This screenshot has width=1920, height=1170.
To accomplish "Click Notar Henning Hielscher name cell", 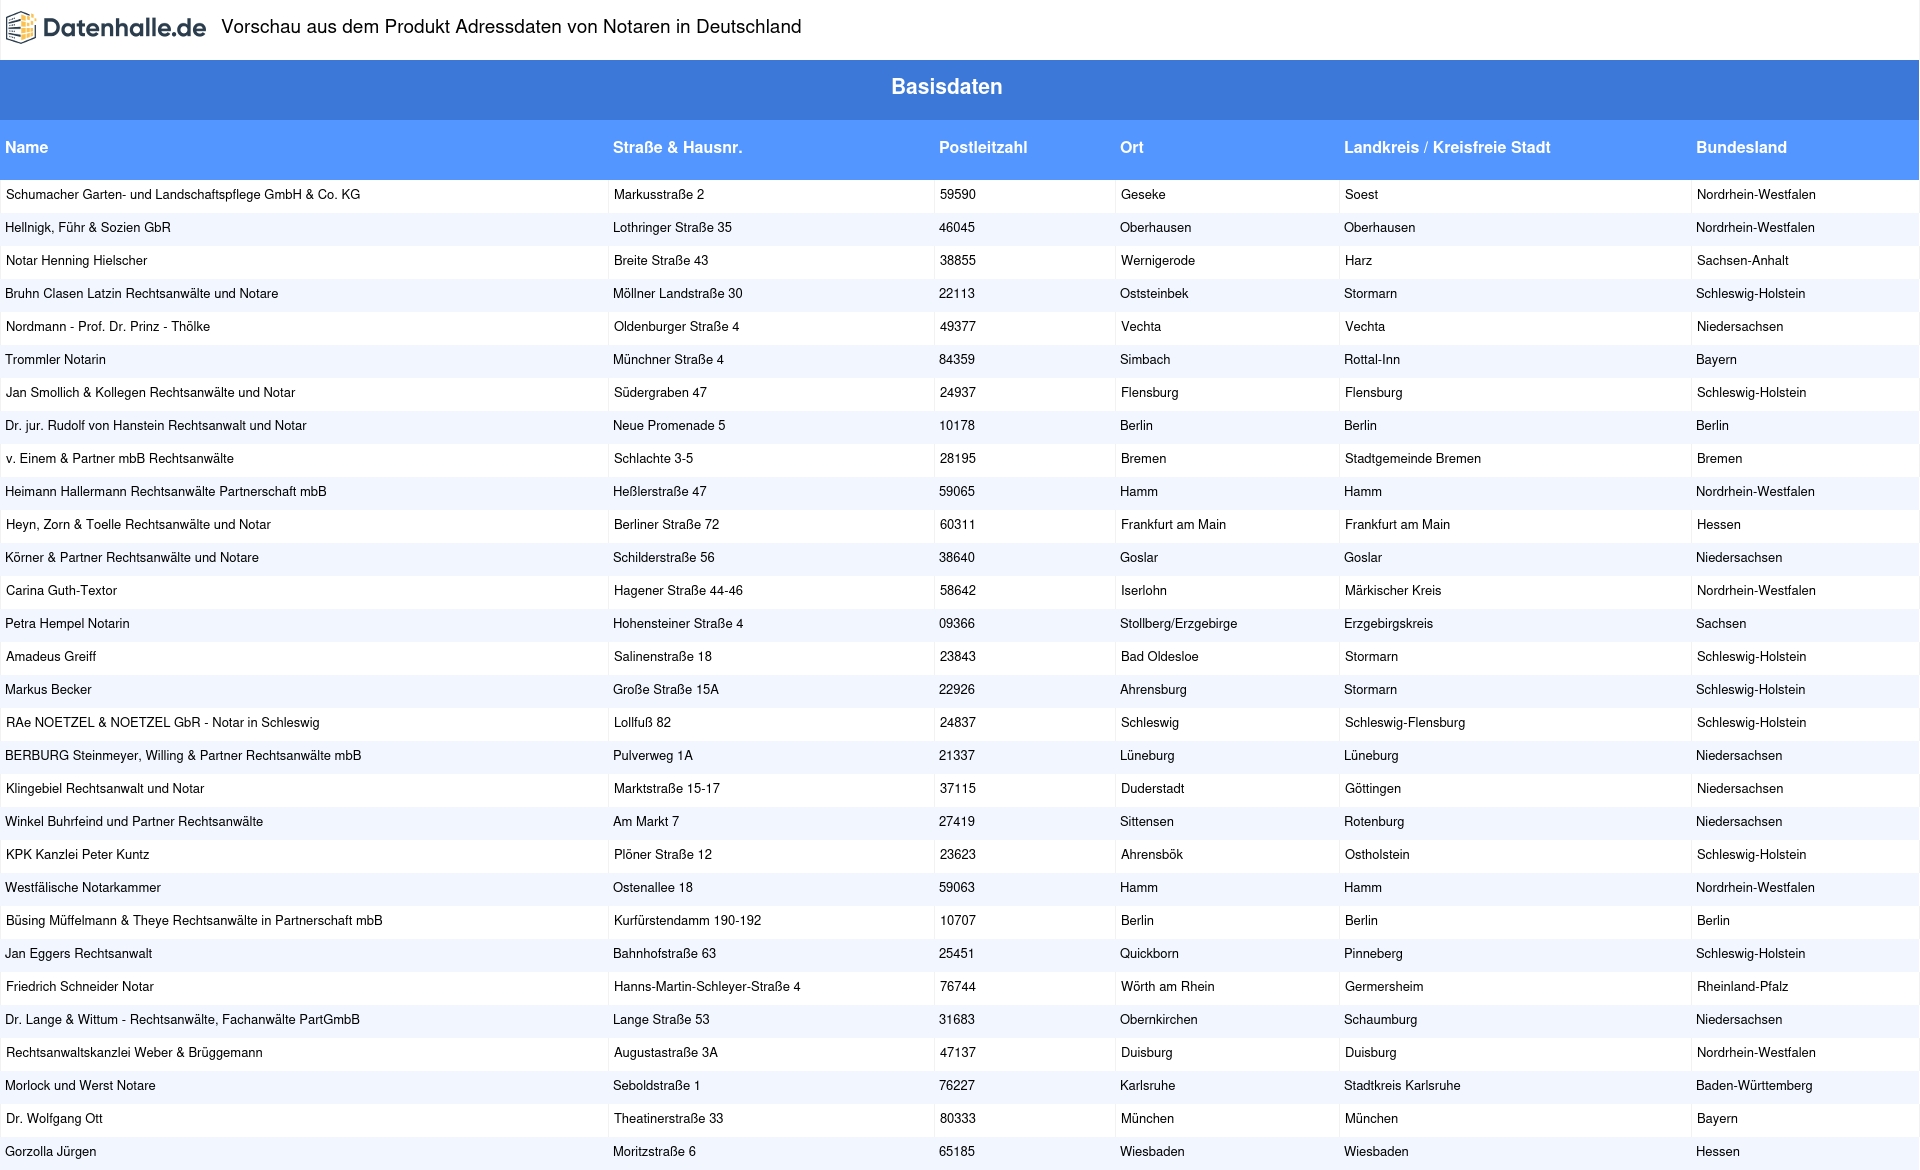I will click(x=77, y=261).
